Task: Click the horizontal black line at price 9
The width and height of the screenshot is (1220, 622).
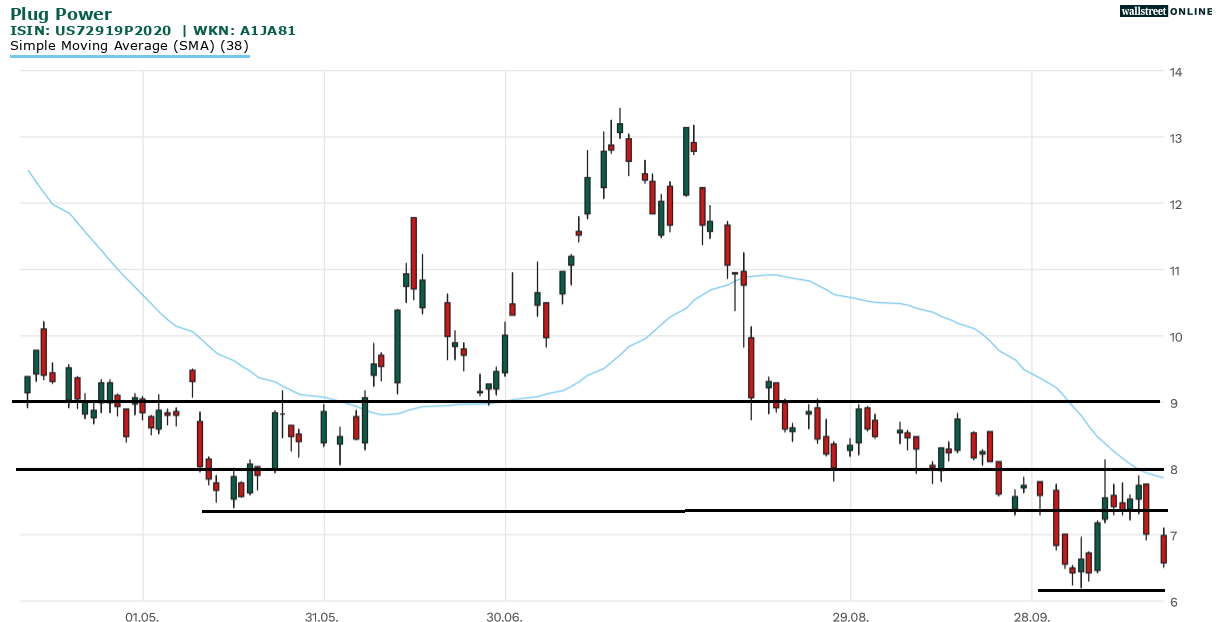Action: coord(600,401)
